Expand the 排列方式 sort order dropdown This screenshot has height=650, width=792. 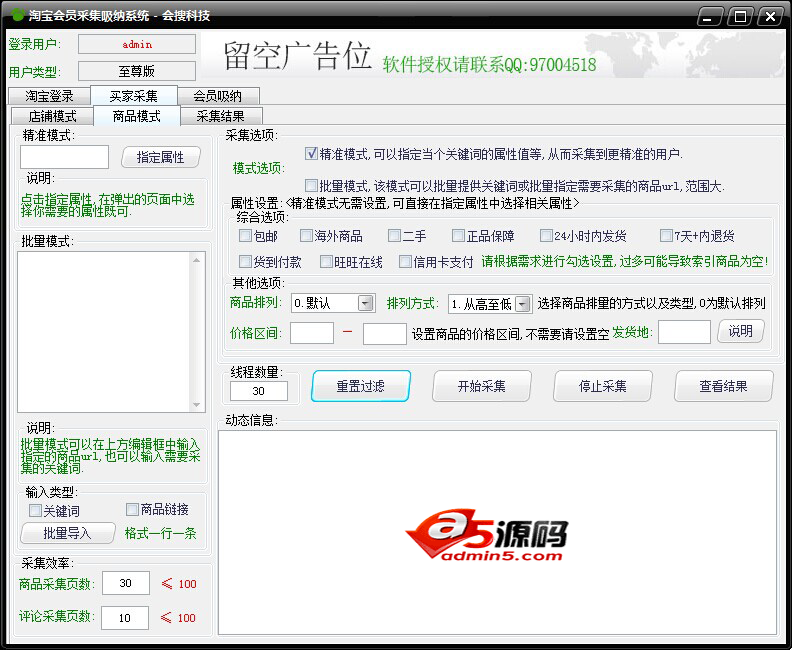click(523, 303)
